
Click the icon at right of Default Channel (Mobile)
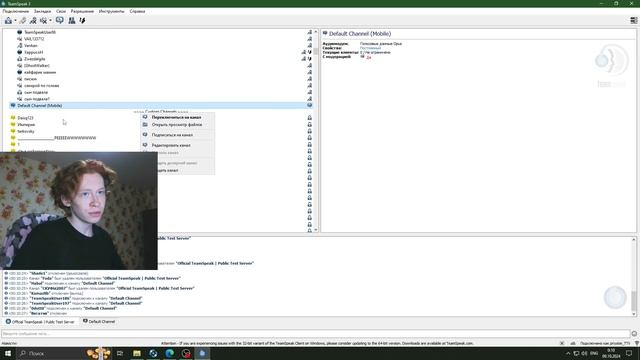(309, 106)
